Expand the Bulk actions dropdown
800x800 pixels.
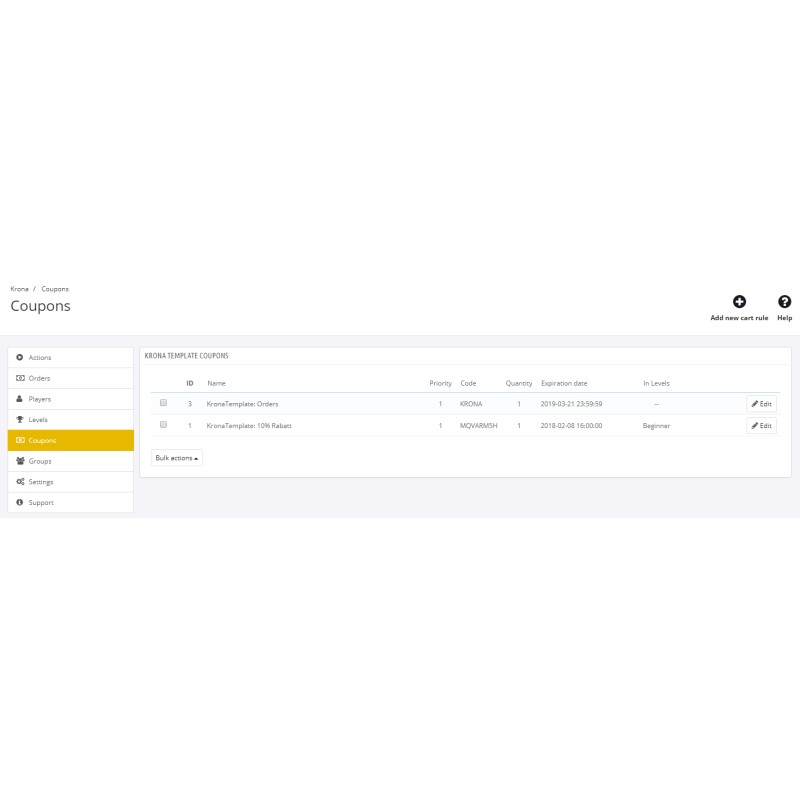click(177, 457)
